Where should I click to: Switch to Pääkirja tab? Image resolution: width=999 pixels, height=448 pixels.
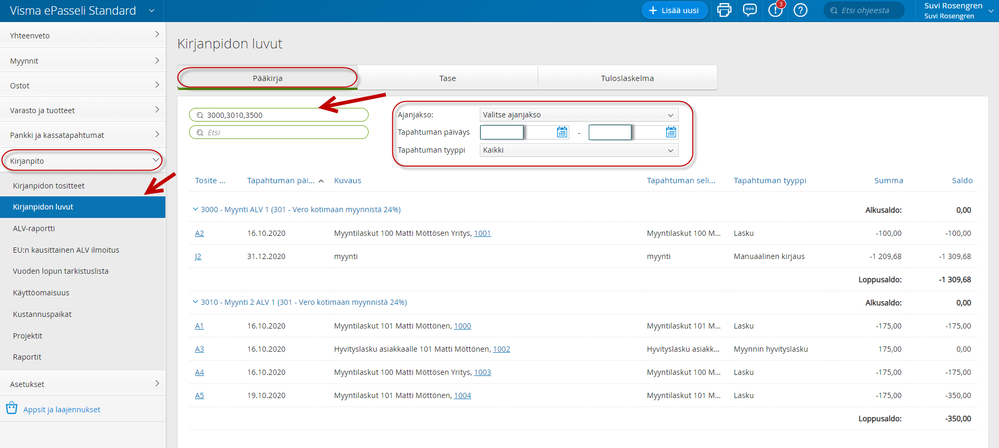268,78
